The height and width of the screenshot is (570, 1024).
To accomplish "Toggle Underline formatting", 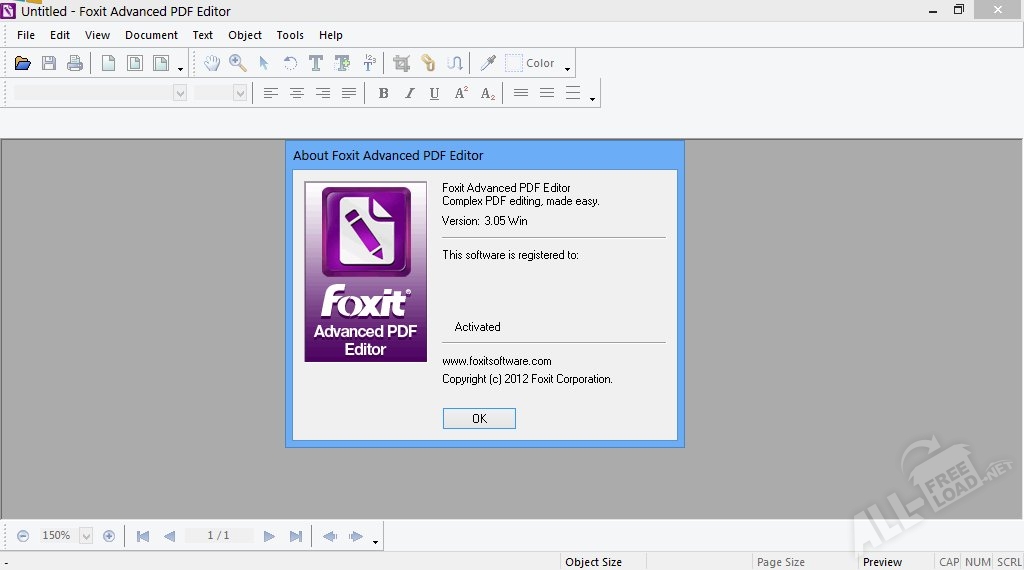I will tap(434, 93).
